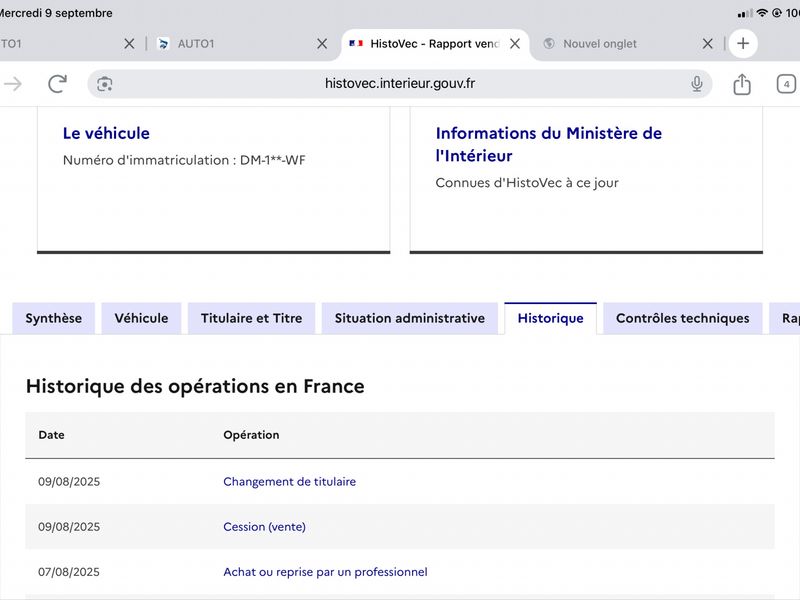Go to Situation administrative tab
This screenshot has width=800, height=600.
pos(410,318)
